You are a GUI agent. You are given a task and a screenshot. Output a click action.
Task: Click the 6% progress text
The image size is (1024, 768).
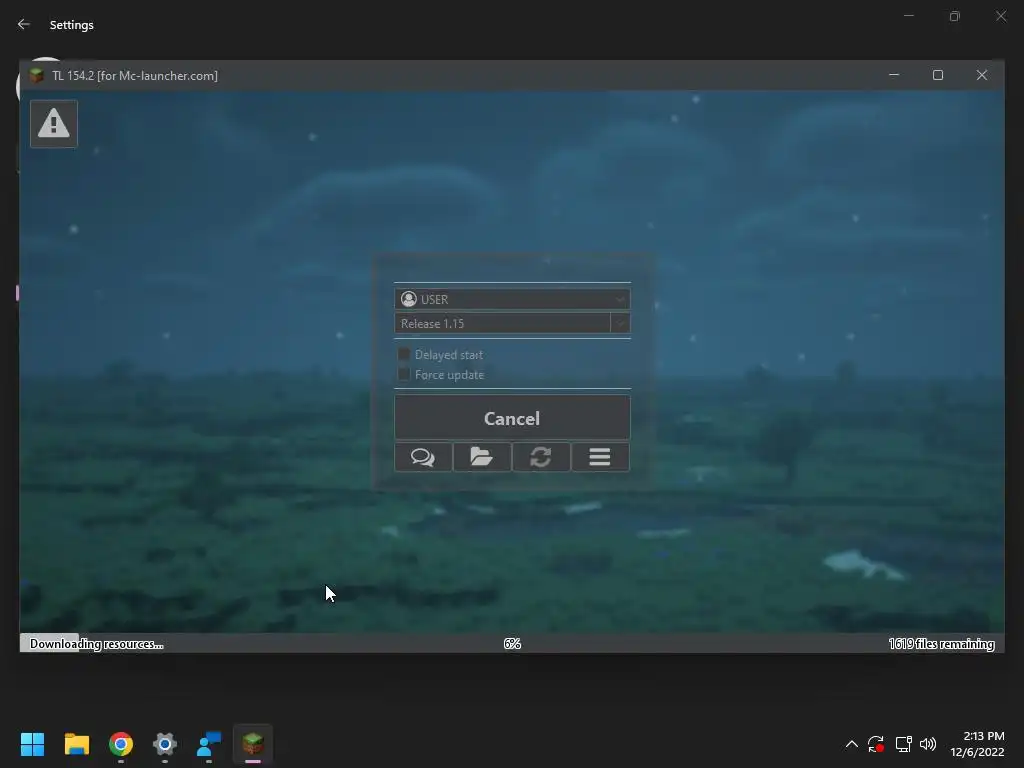[512, 644]
